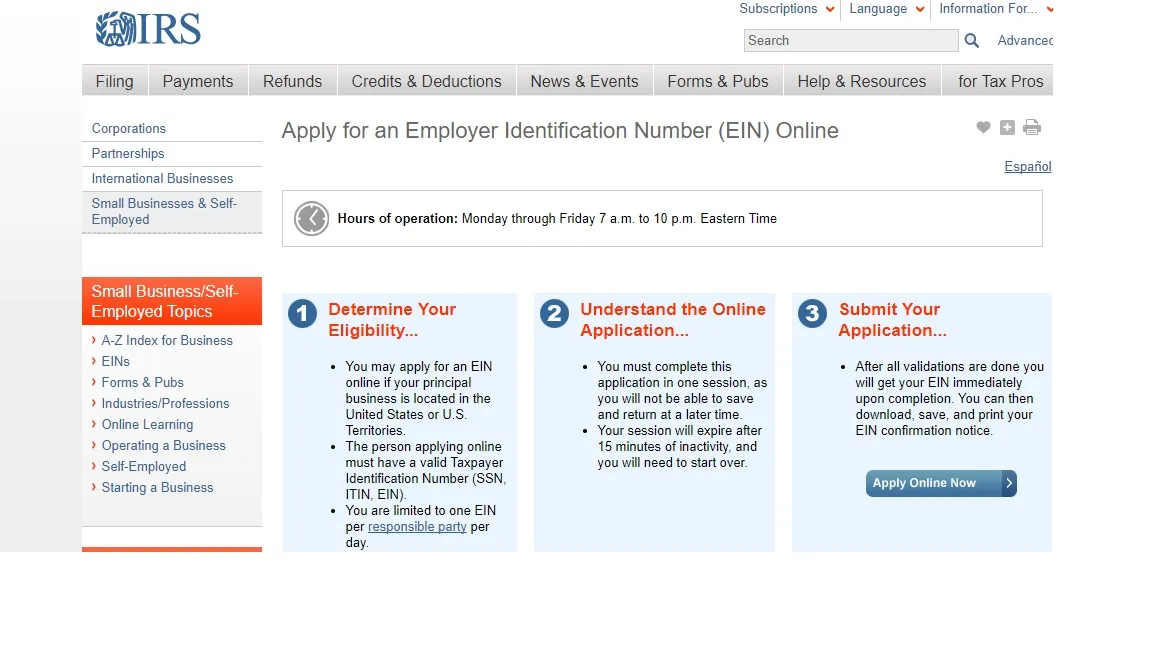Click the IRS logo

pos(148,29)
